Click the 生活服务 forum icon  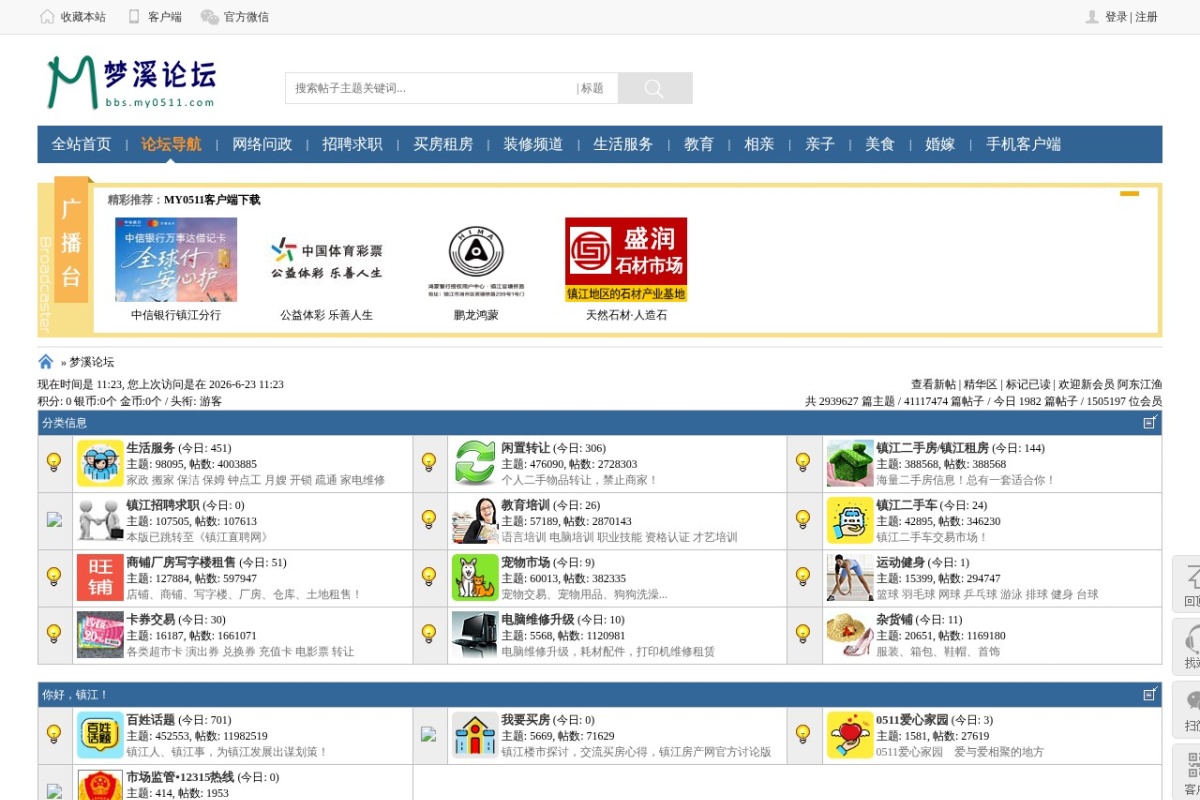point(100,464)
